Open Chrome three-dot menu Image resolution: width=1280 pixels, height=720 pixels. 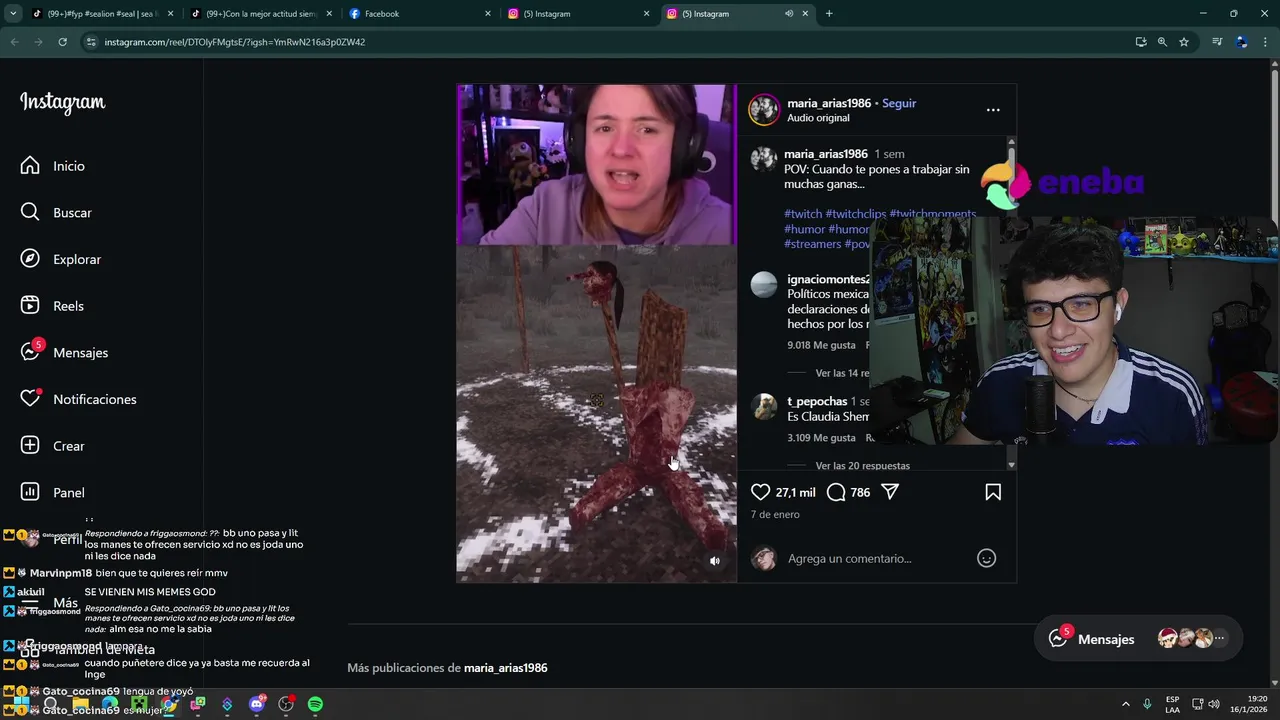point(1266,42)
